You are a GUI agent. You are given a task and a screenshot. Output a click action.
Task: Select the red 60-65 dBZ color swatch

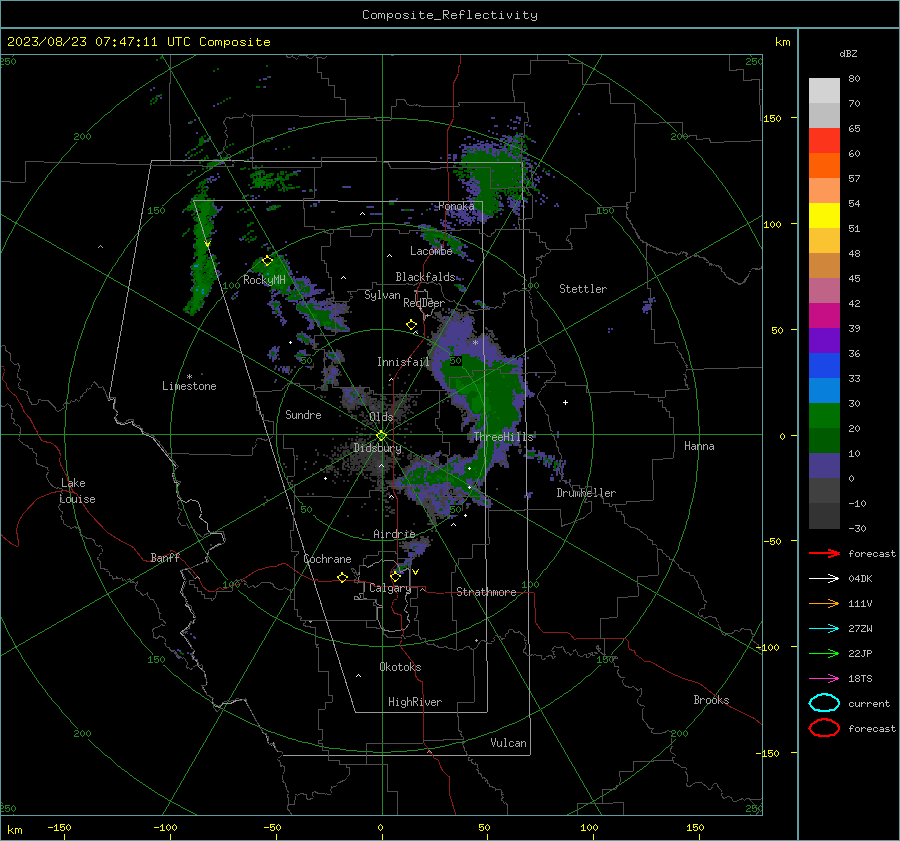point(824,141)
